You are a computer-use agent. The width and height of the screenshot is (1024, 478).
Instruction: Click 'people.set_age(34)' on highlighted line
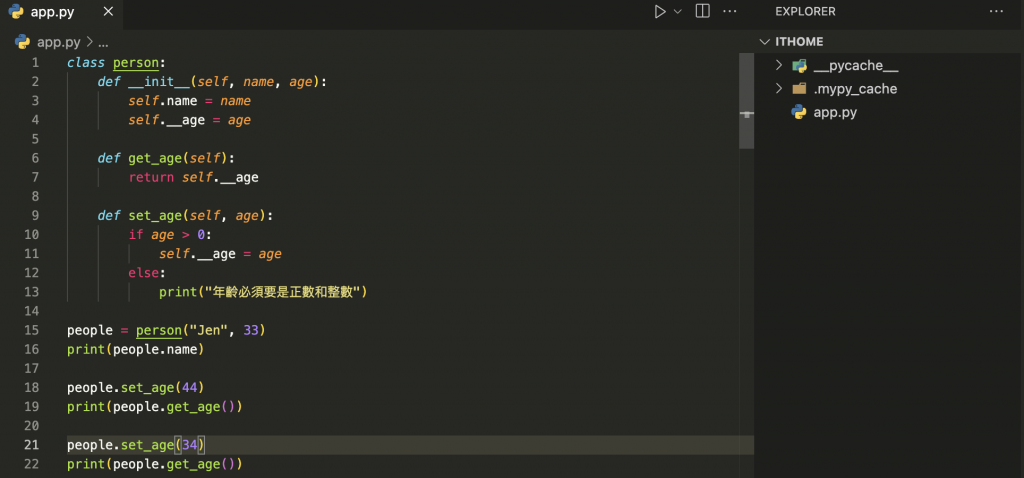coord(136,445)
